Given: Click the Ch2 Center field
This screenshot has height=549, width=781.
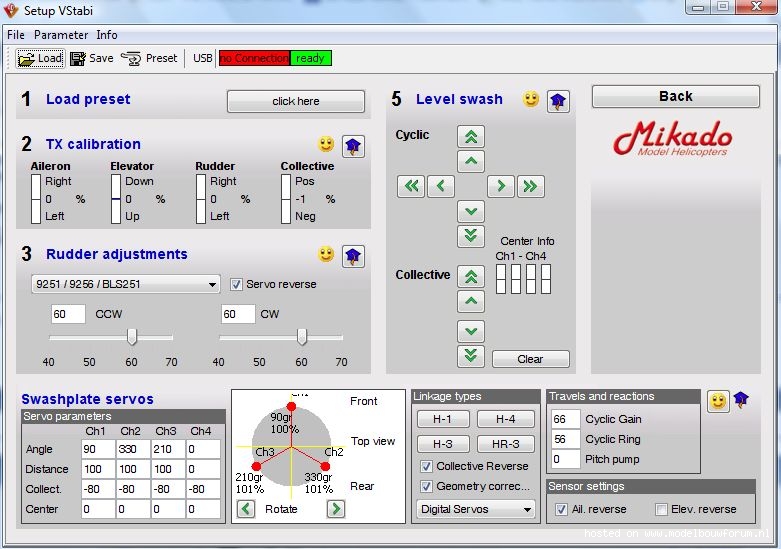Looking at the screenshot, I should [133, 509].
